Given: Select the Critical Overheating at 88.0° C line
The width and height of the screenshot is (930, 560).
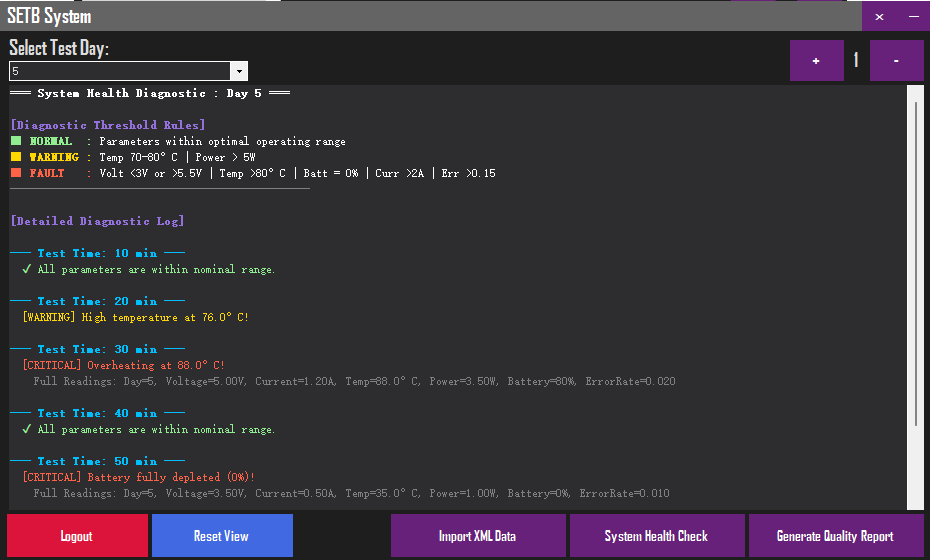Looking at the screenshot, I should click(123, 365).
